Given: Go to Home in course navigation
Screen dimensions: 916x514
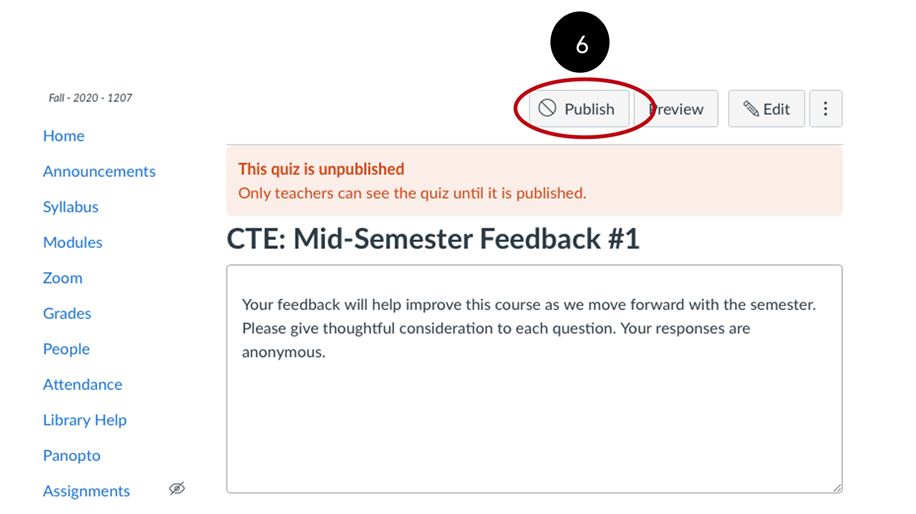Looking at the screenshot, I should 63,136.
